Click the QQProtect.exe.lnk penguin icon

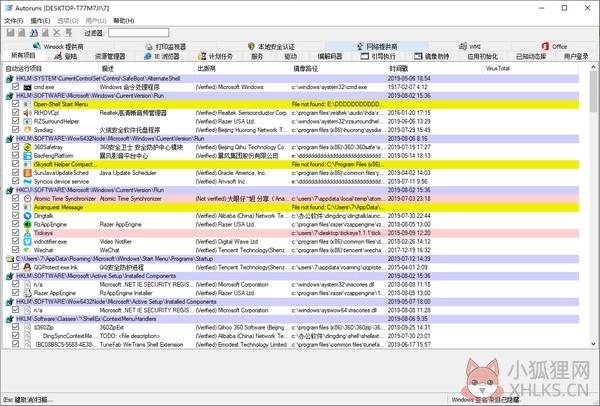click(x=27, y=267)
